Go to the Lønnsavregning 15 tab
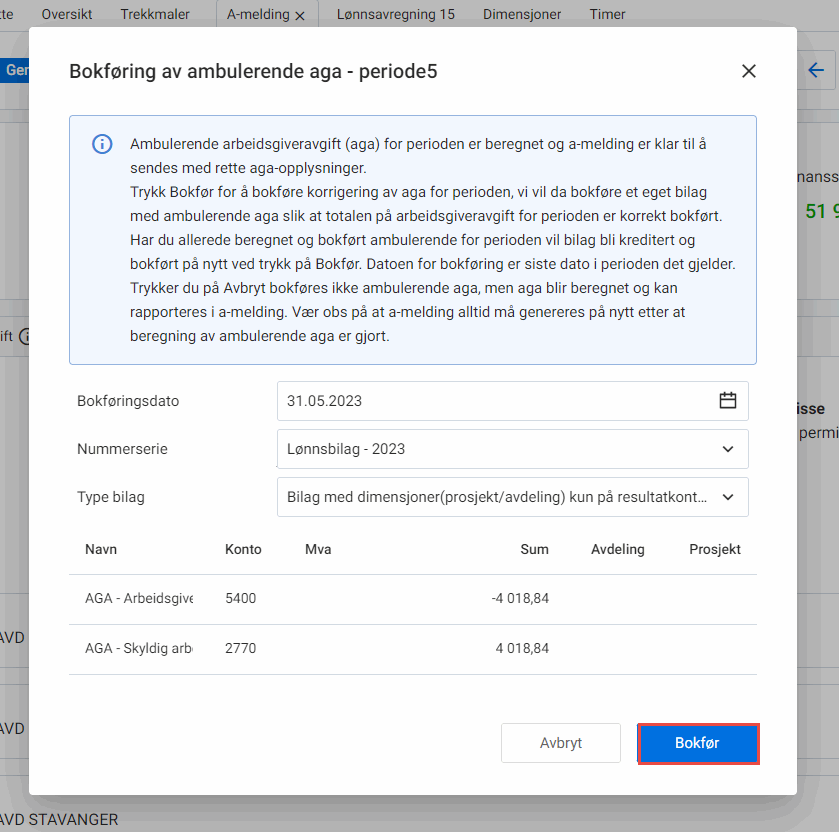The width and height of the screenshot is (839, 832). 395,15
